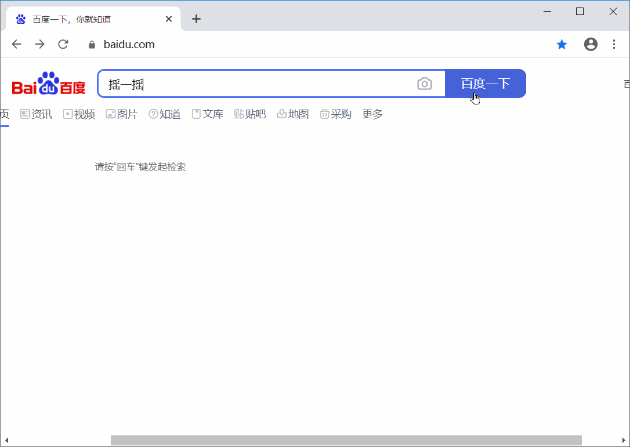Switch to the 视频 video tab

tap(79, 114)
